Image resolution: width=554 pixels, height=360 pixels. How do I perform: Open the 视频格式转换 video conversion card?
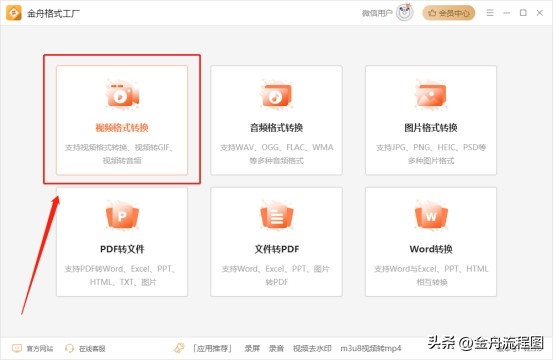pyautogui.click(x=122, y=120)
